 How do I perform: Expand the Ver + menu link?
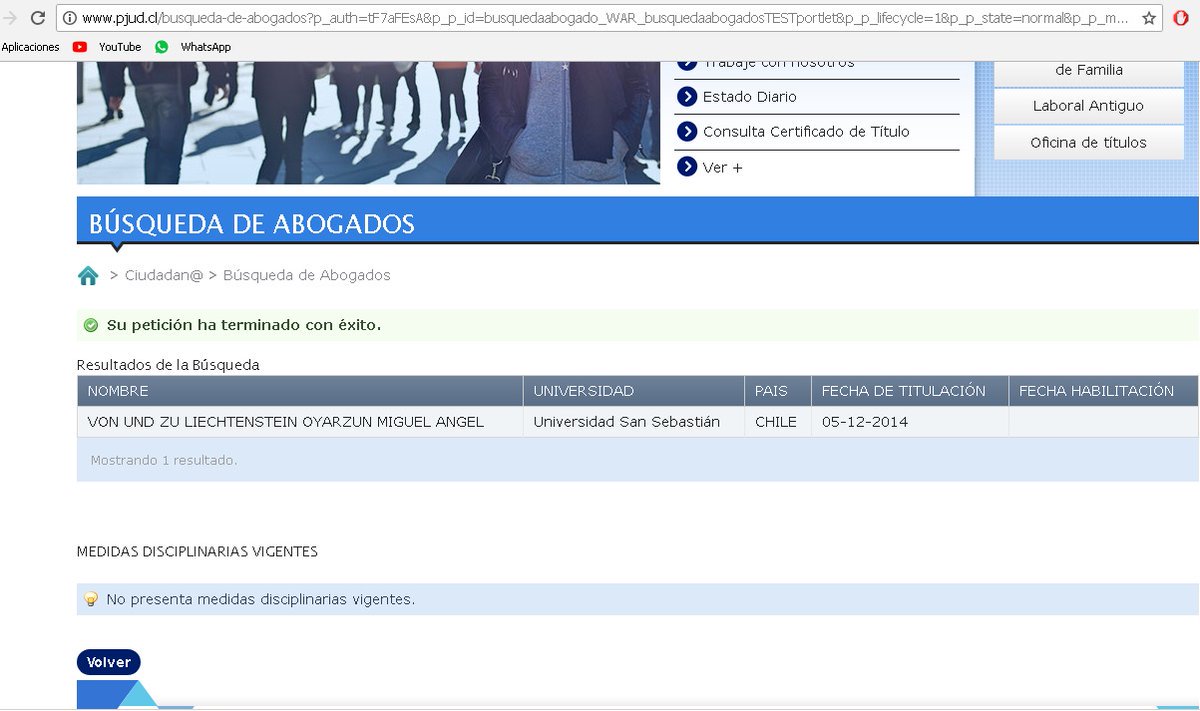[723, 168]
